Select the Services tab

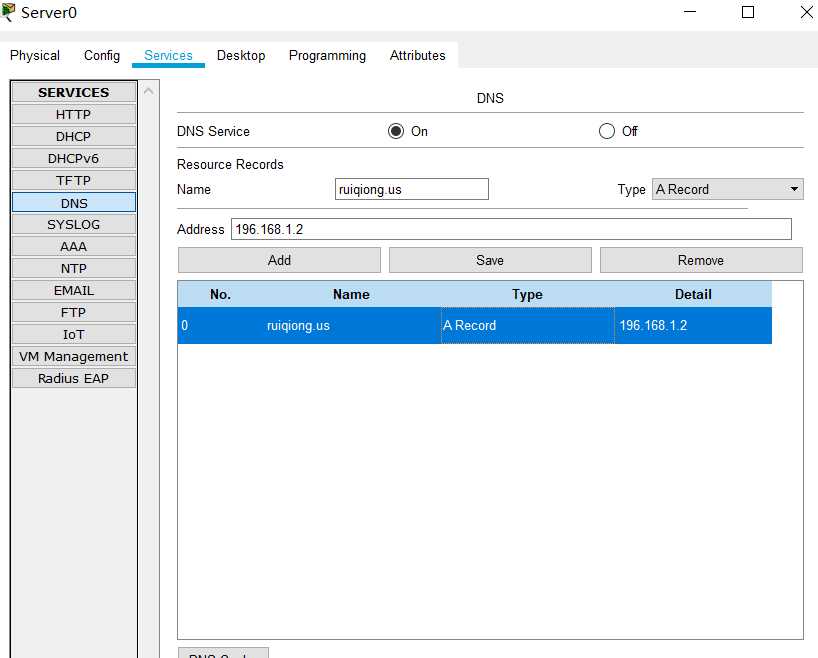click(168, 55)
